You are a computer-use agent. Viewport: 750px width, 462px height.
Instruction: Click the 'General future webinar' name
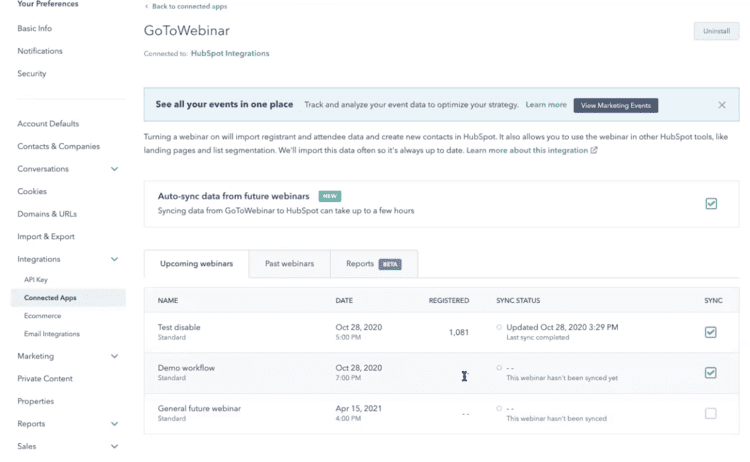point(199,408)
